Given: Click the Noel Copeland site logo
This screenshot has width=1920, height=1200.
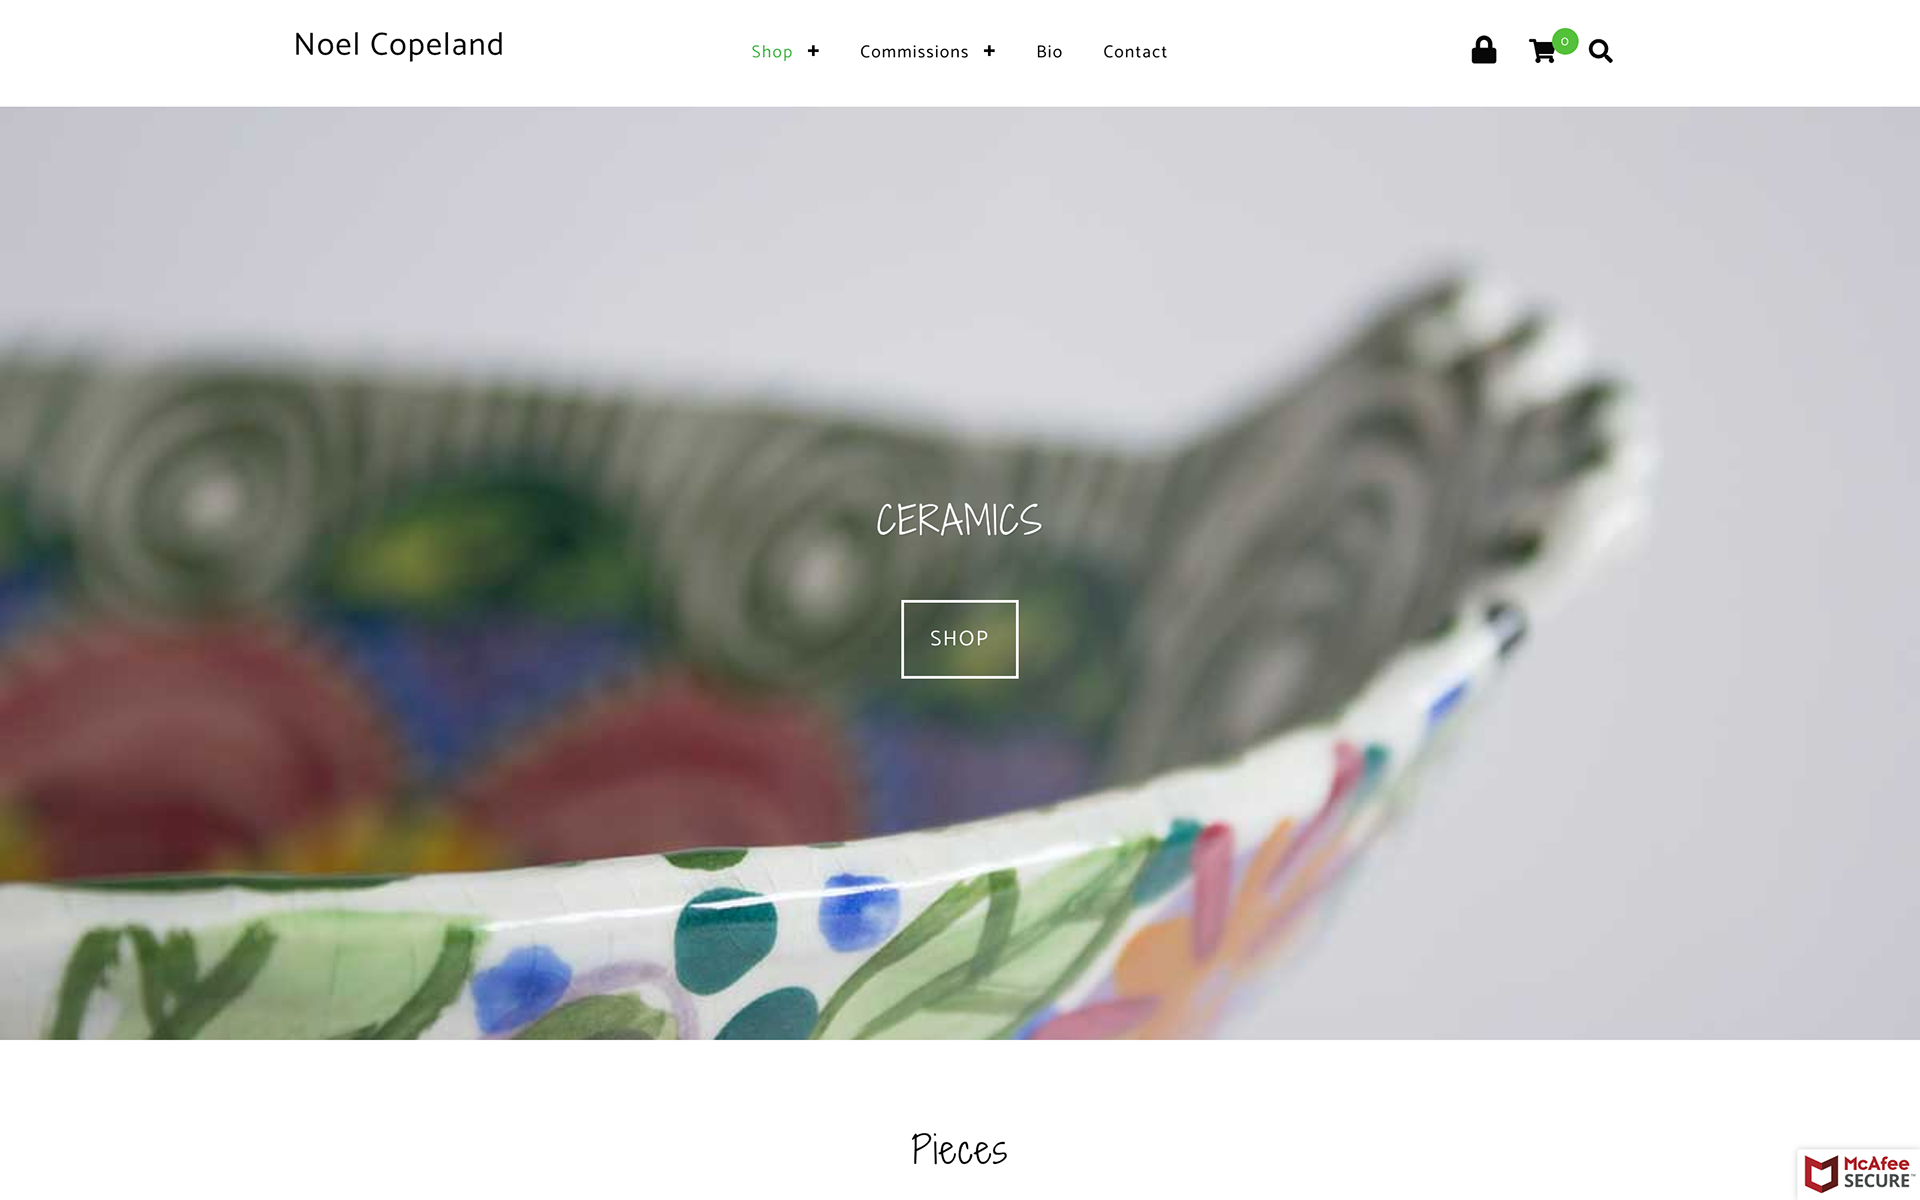Looking at the screenshot, I should [399, 45].
